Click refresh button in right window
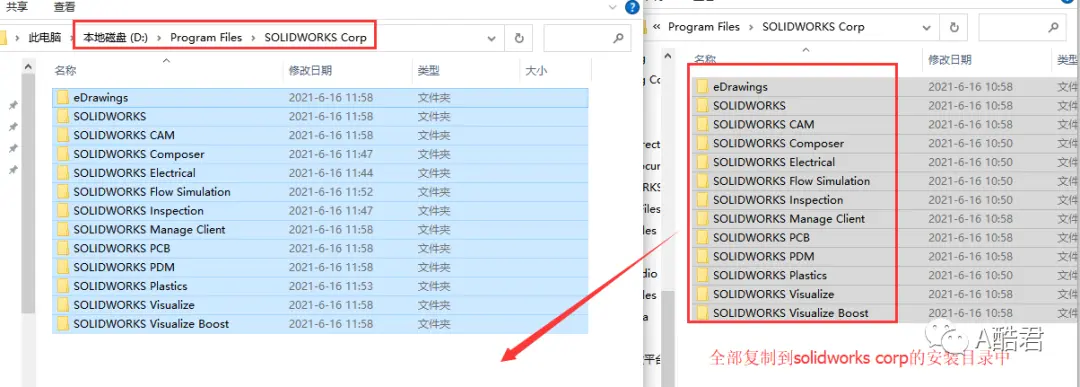This screenshot has height=387, width=1080. (x=954, y=27)
